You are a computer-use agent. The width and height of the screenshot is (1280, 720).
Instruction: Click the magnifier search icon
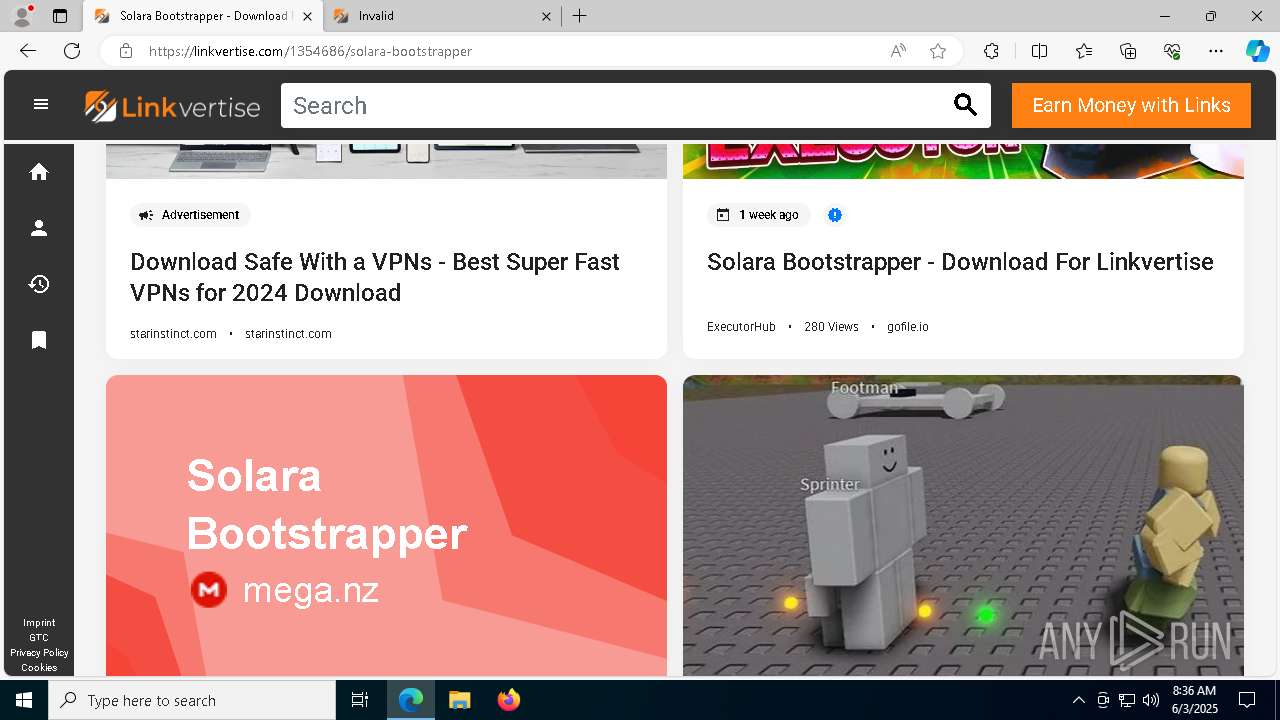[x=965, y=105]
